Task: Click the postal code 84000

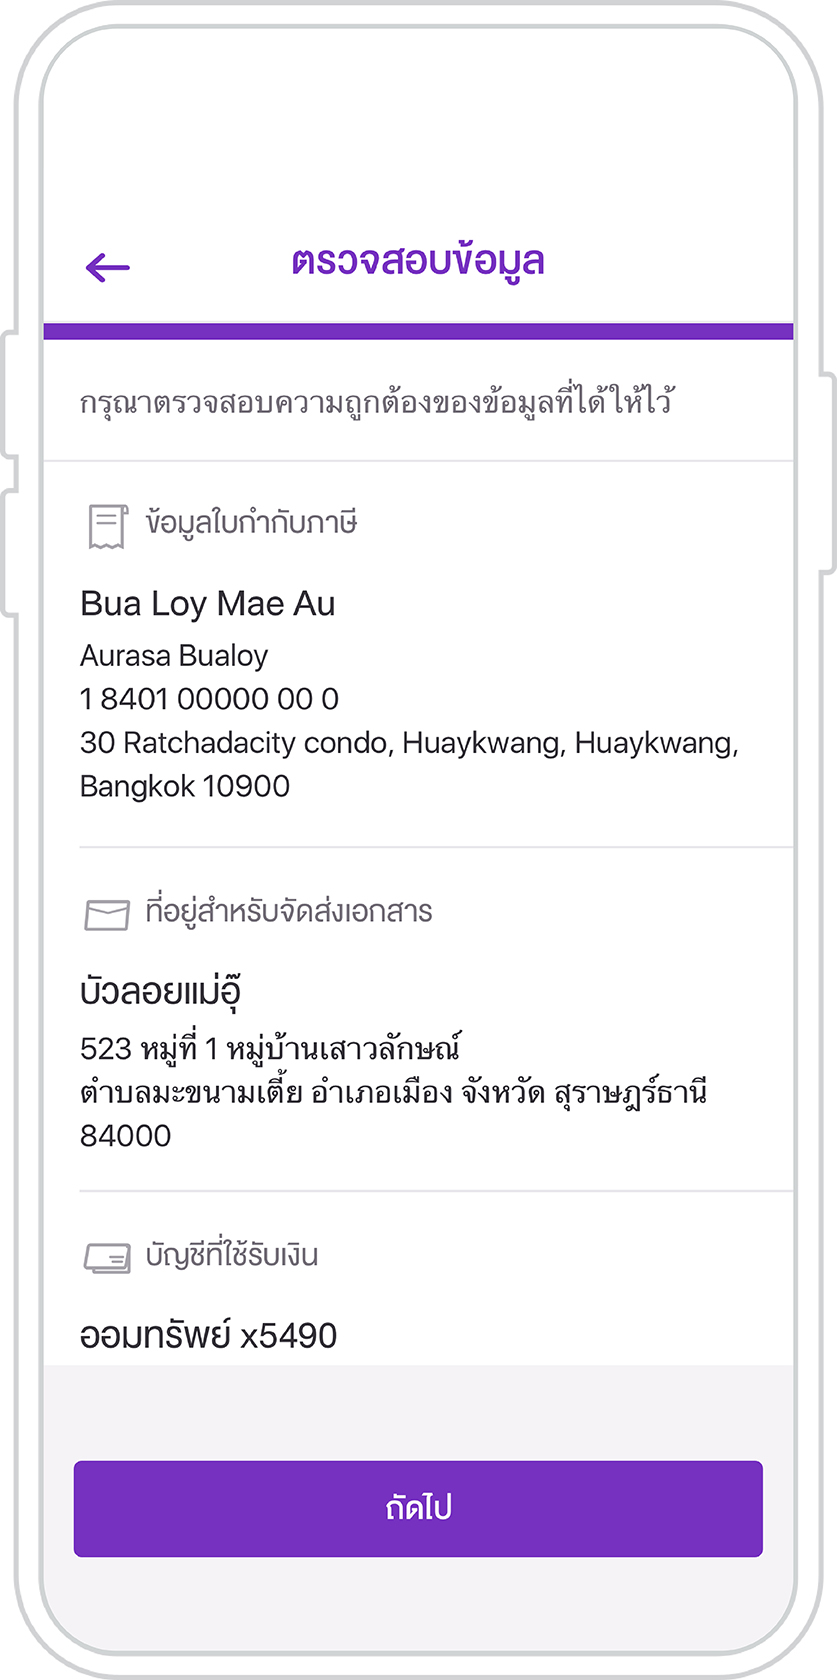Action: coord(126,1136)
